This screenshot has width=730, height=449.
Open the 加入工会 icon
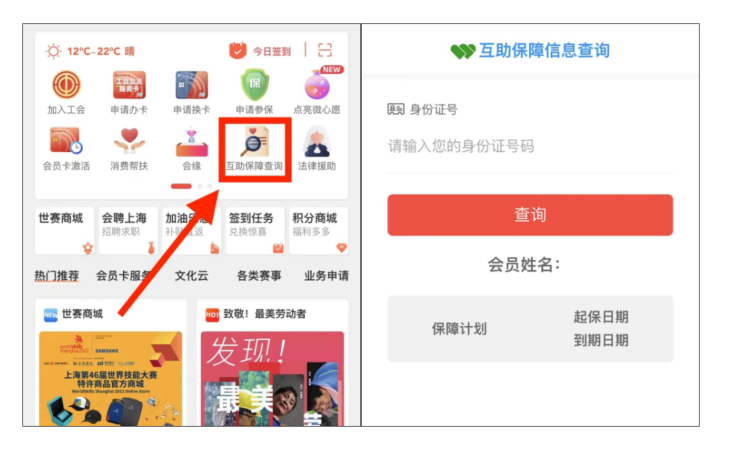(66, 85)
